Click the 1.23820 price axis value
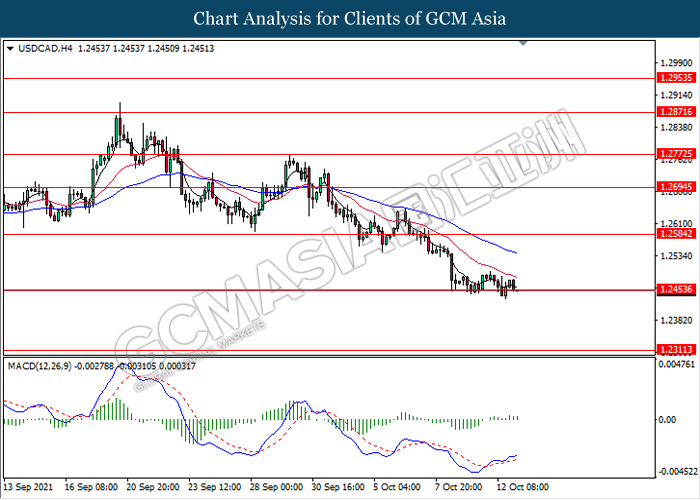Image resolution: width=700 pixels, height=500 pixels. [676, 321]
